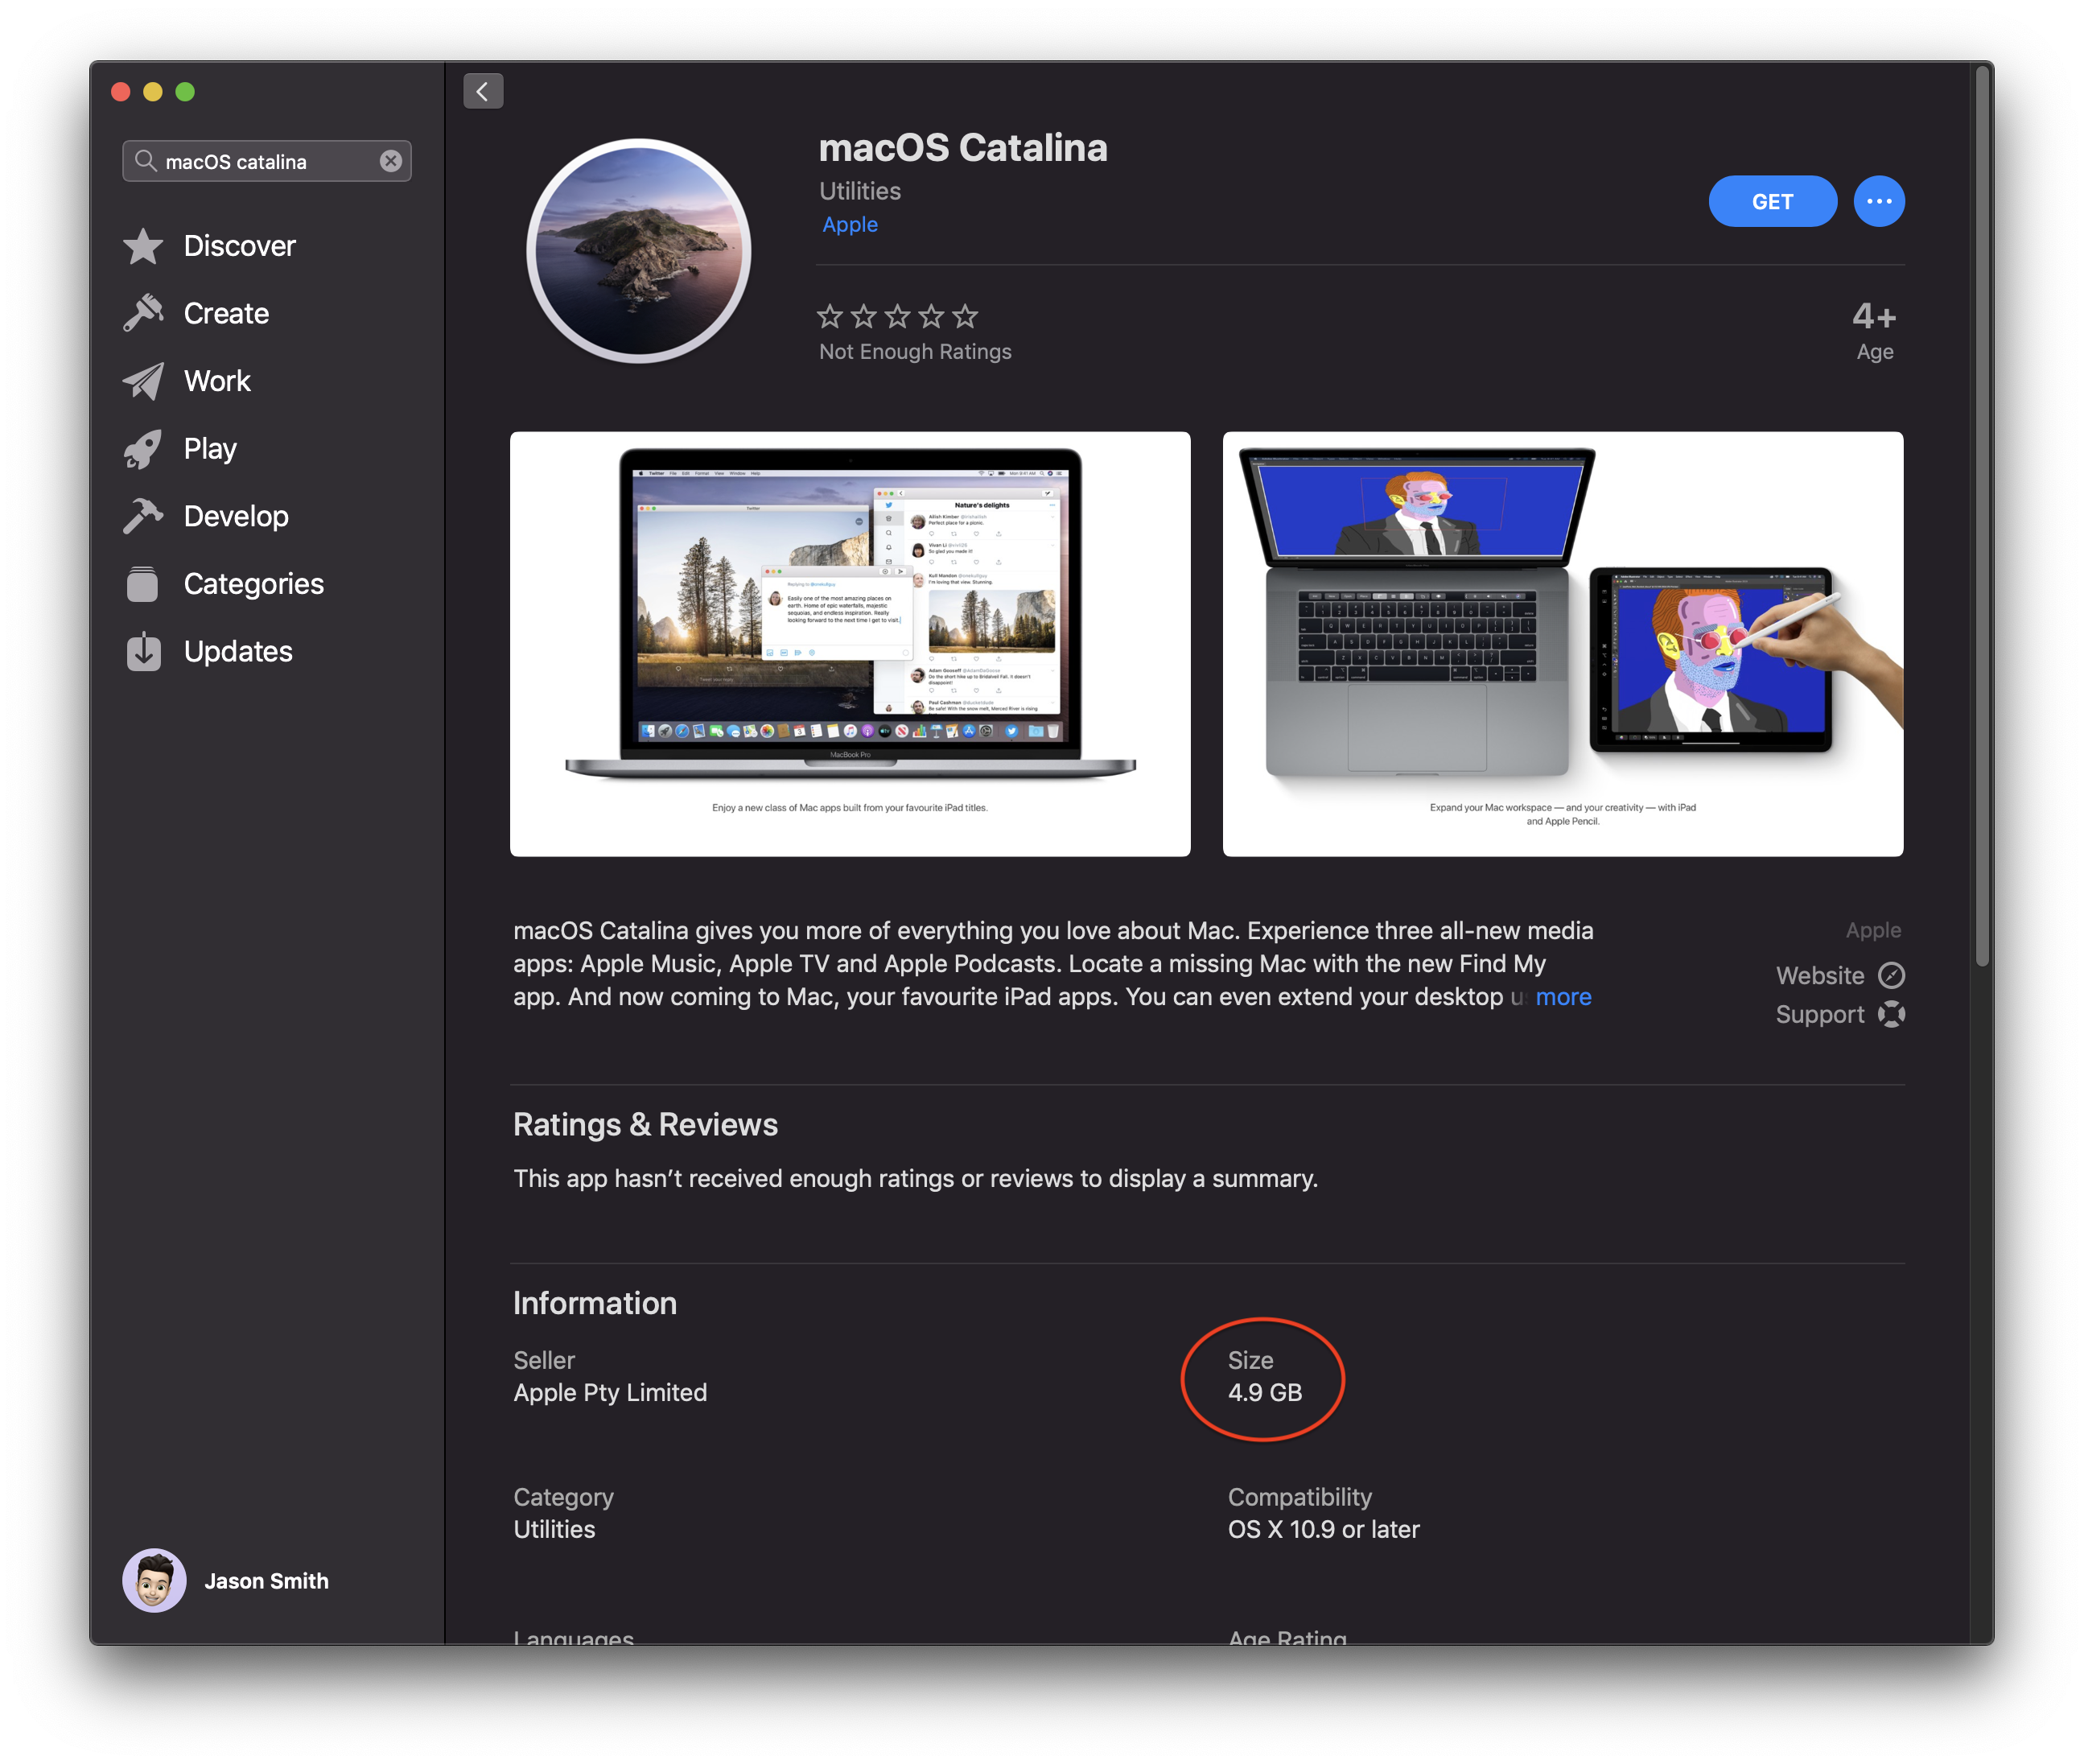
Task: Click the macOS catalina search field
Action: [267, 161]
